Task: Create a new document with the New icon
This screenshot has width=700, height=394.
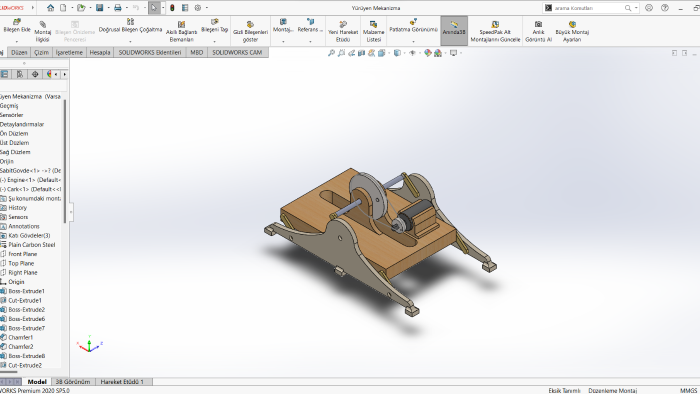Action: pyautogui.click(x=63, y=8)
